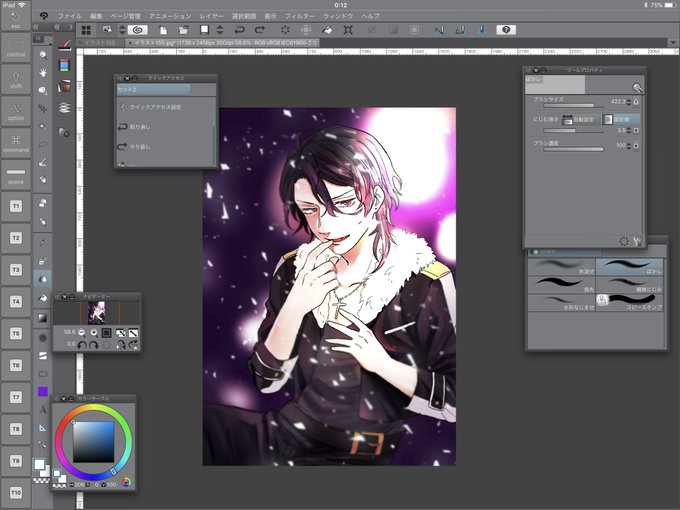Open the grid menu icon in command bar

tap(86, 30)
